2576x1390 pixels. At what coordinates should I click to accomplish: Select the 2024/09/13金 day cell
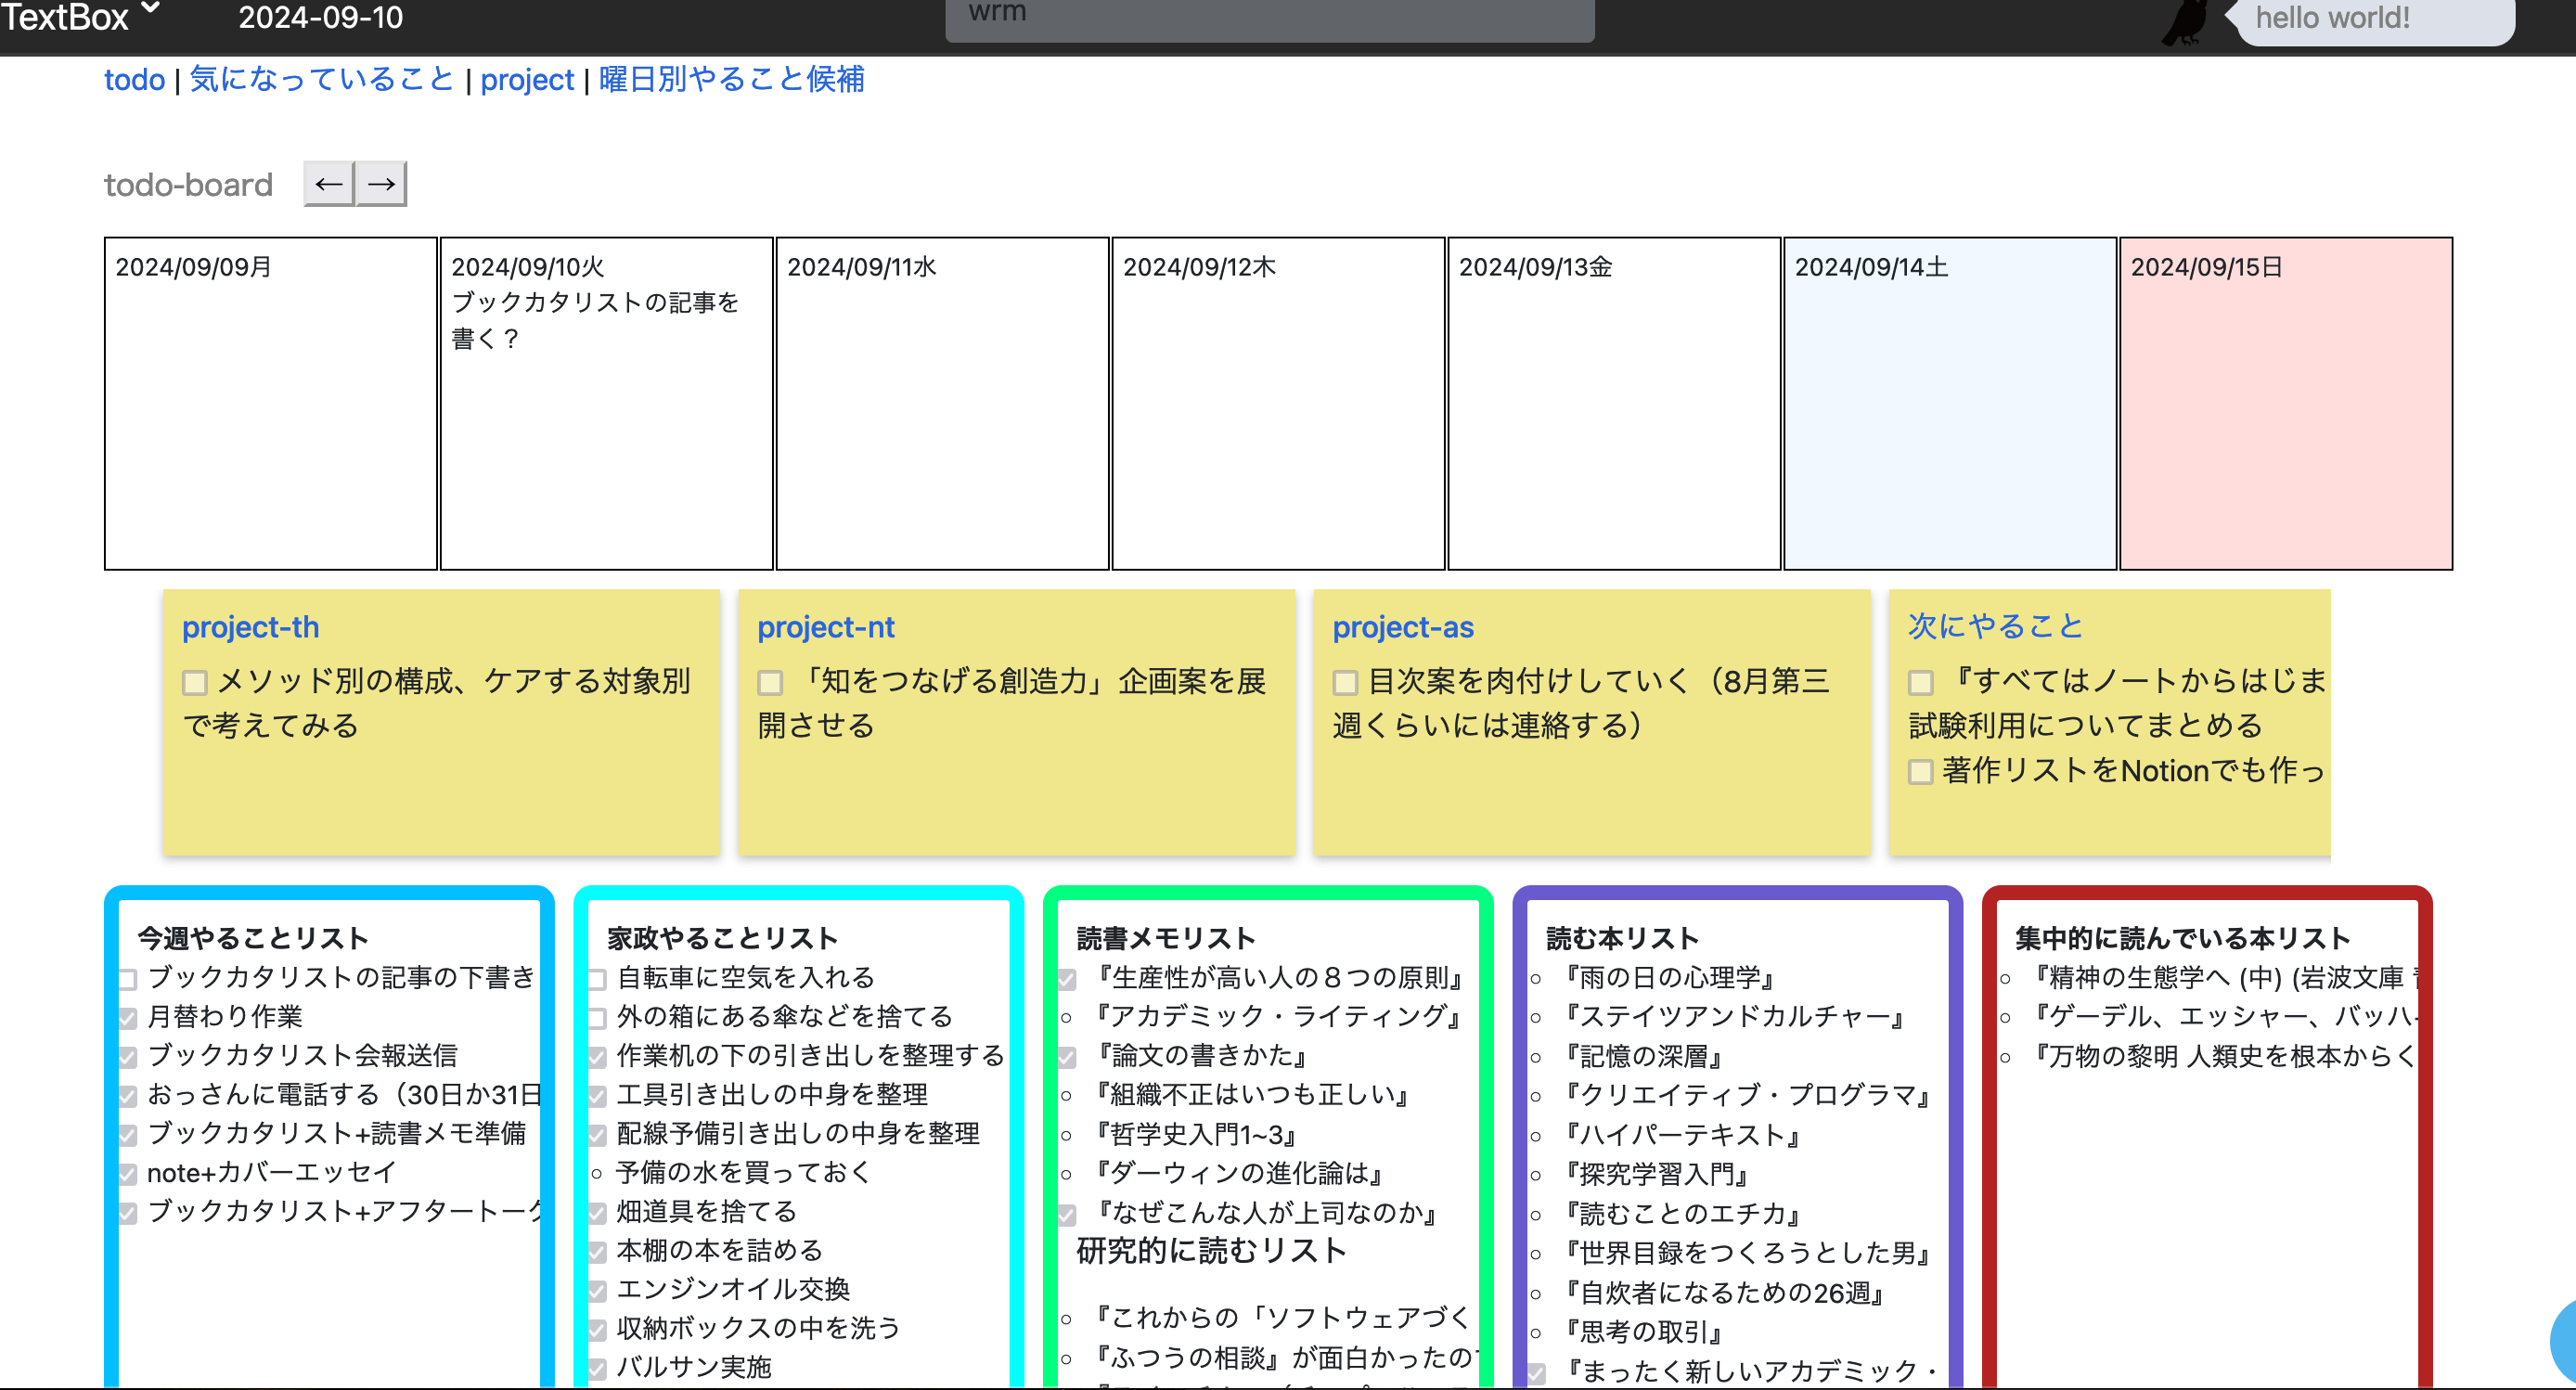point(1615,403)
